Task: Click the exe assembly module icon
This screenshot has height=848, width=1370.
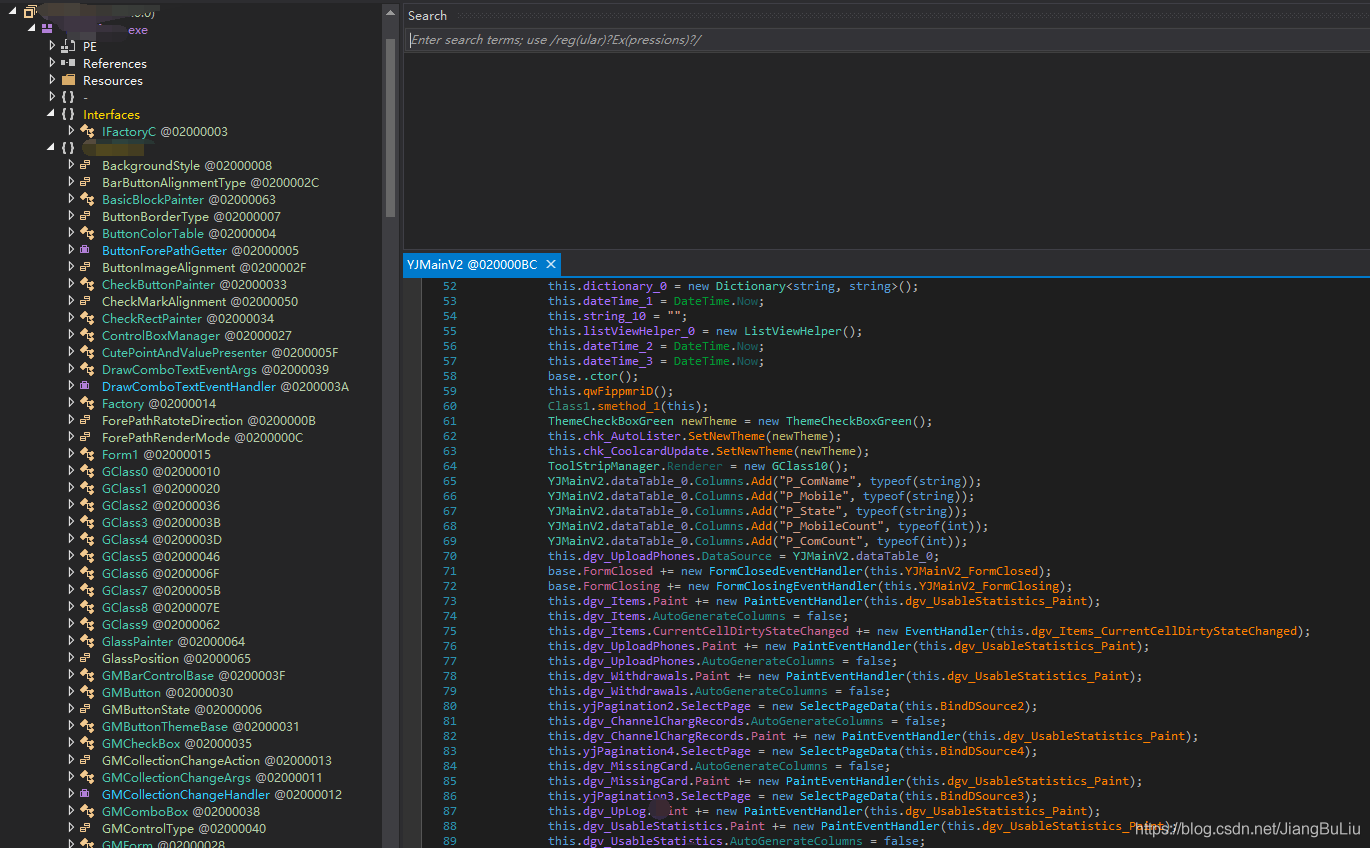Action: pos(47,29)
